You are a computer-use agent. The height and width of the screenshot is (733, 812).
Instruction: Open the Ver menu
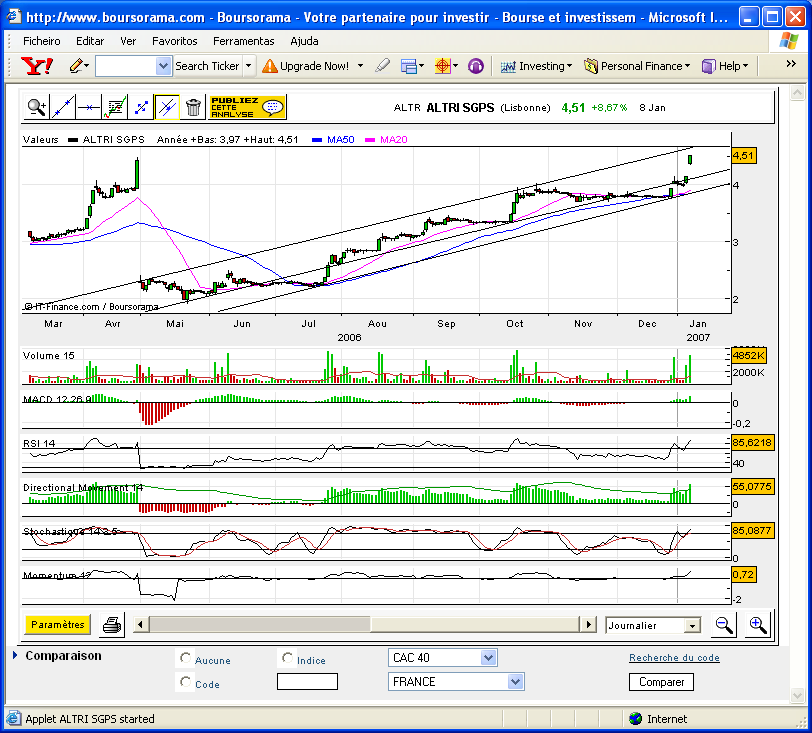click(128, 41)
